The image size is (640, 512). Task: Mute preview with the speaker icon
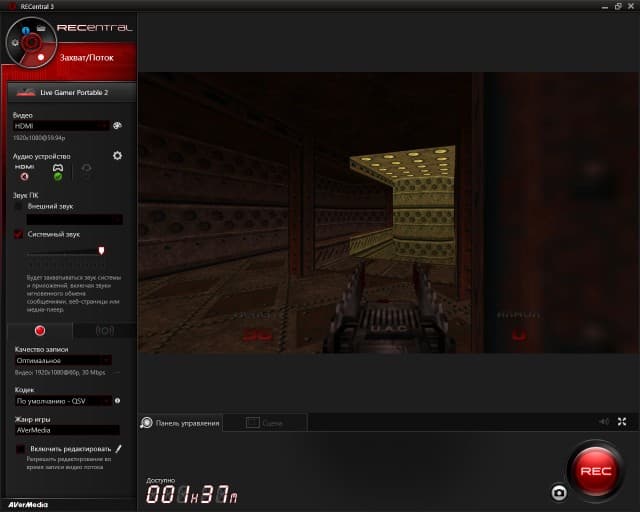click(604, 421)
